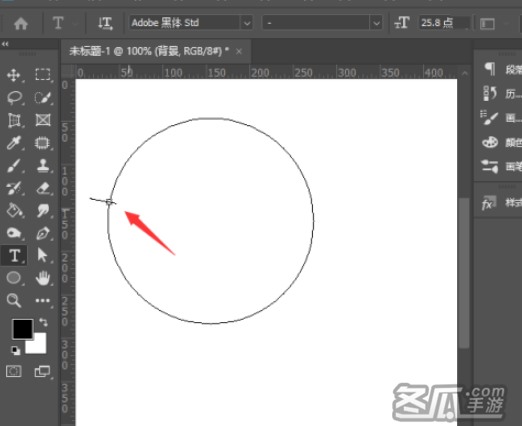Screen dimensions: 522x426
Task: Select the Eraser tool
Action: (x=43, y=188)
